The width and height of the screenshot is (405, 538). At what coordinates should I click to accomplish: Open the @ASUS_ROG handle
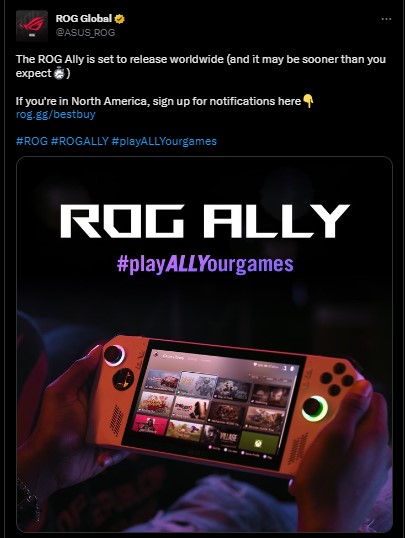coord(85,33)
